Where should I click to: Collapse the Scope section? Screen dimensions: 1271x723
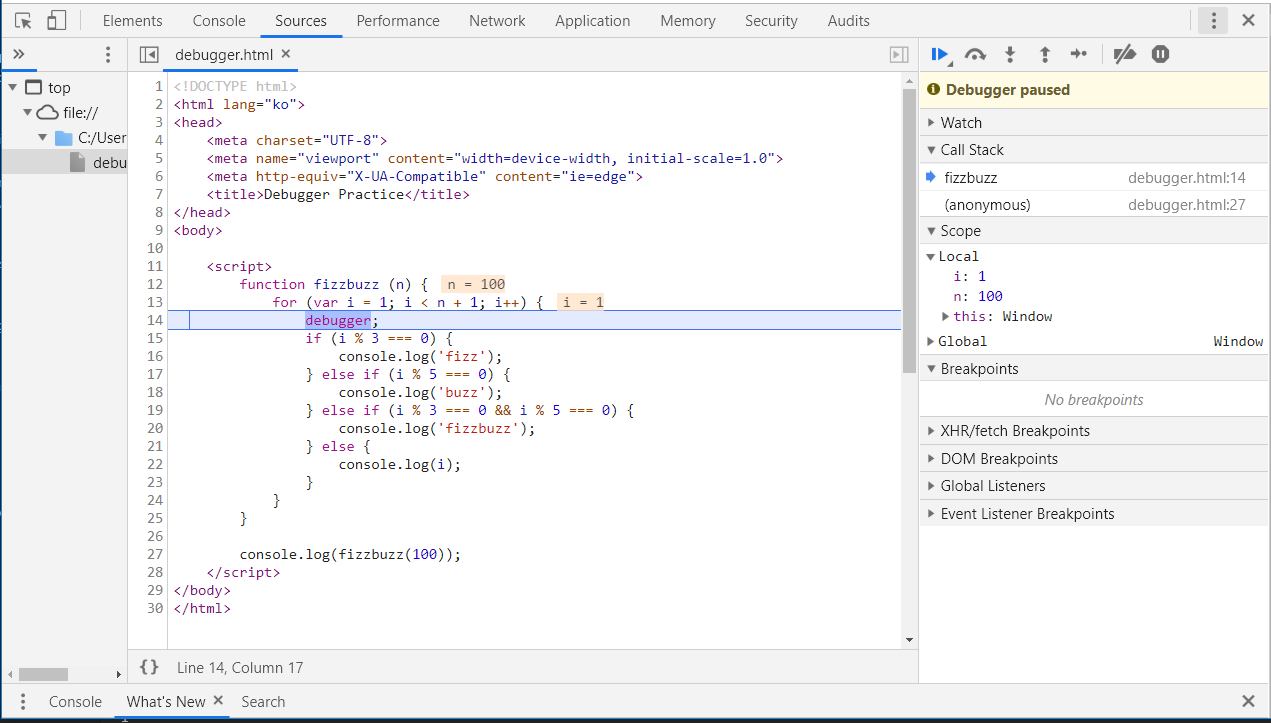tap(1094, 231)
